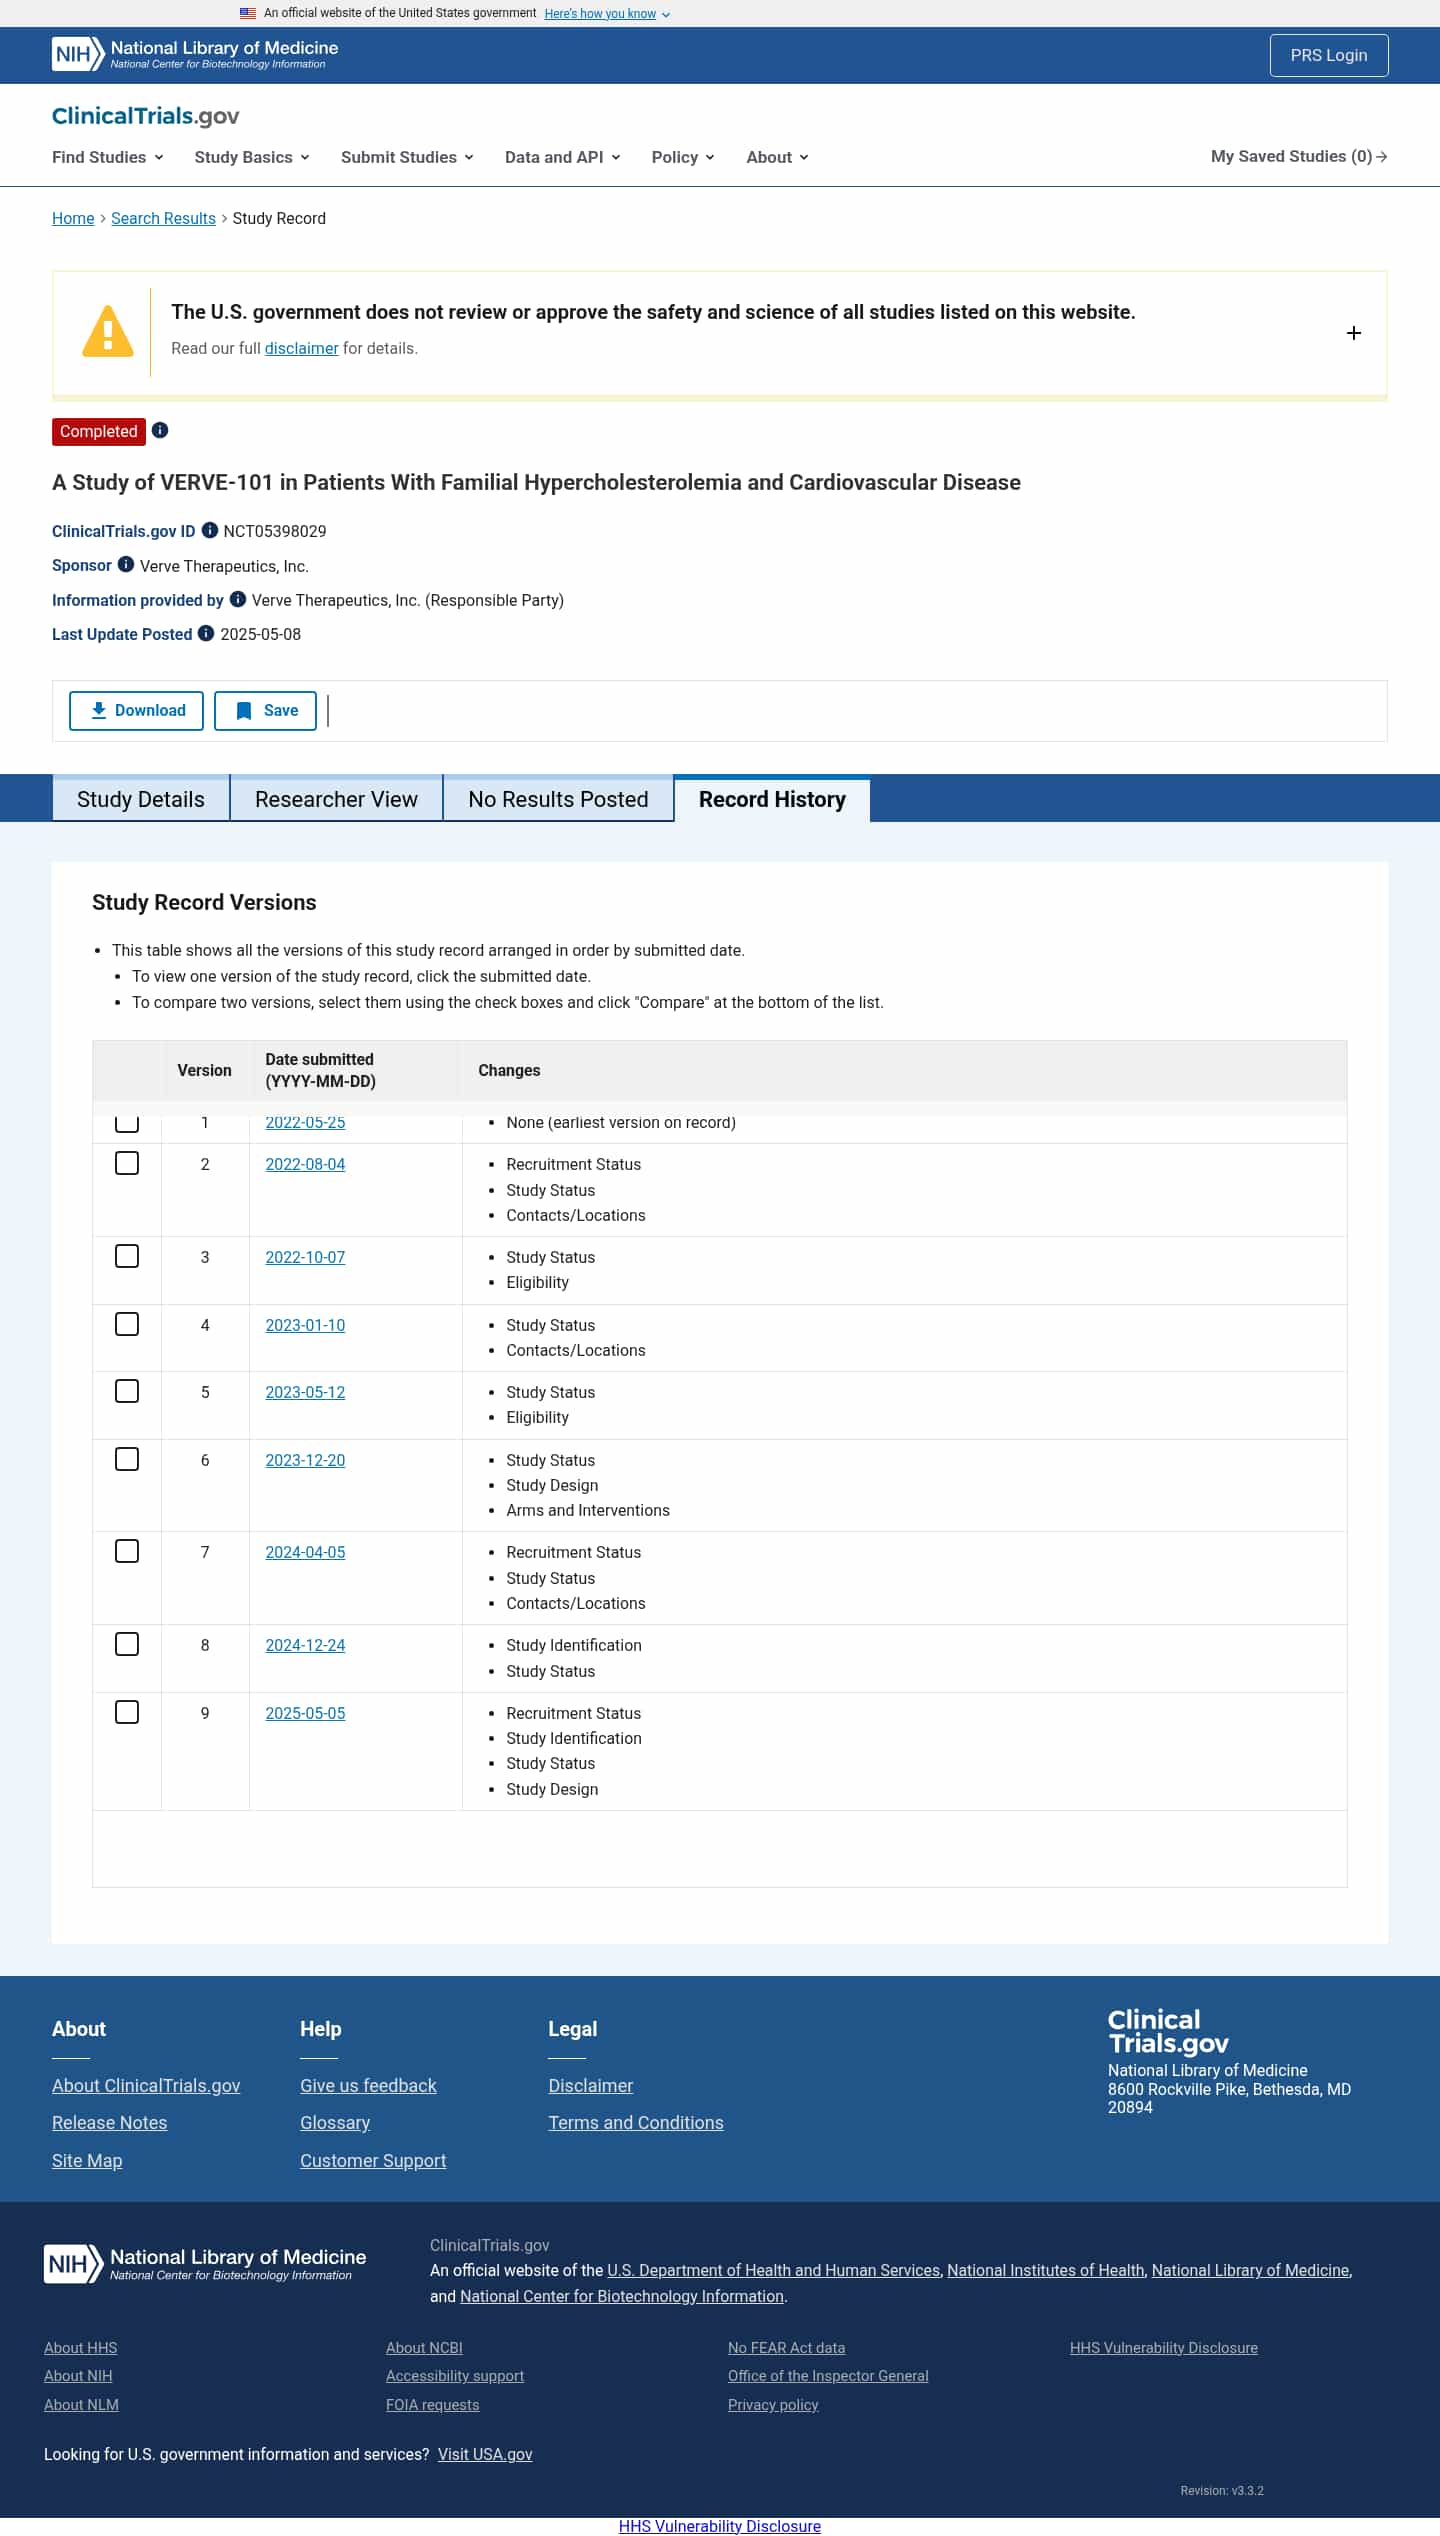Expand 'Here's how you know' banner
Image resolution: width=1440 pixels, height=2536 pixels.
[x=606, y=14]
